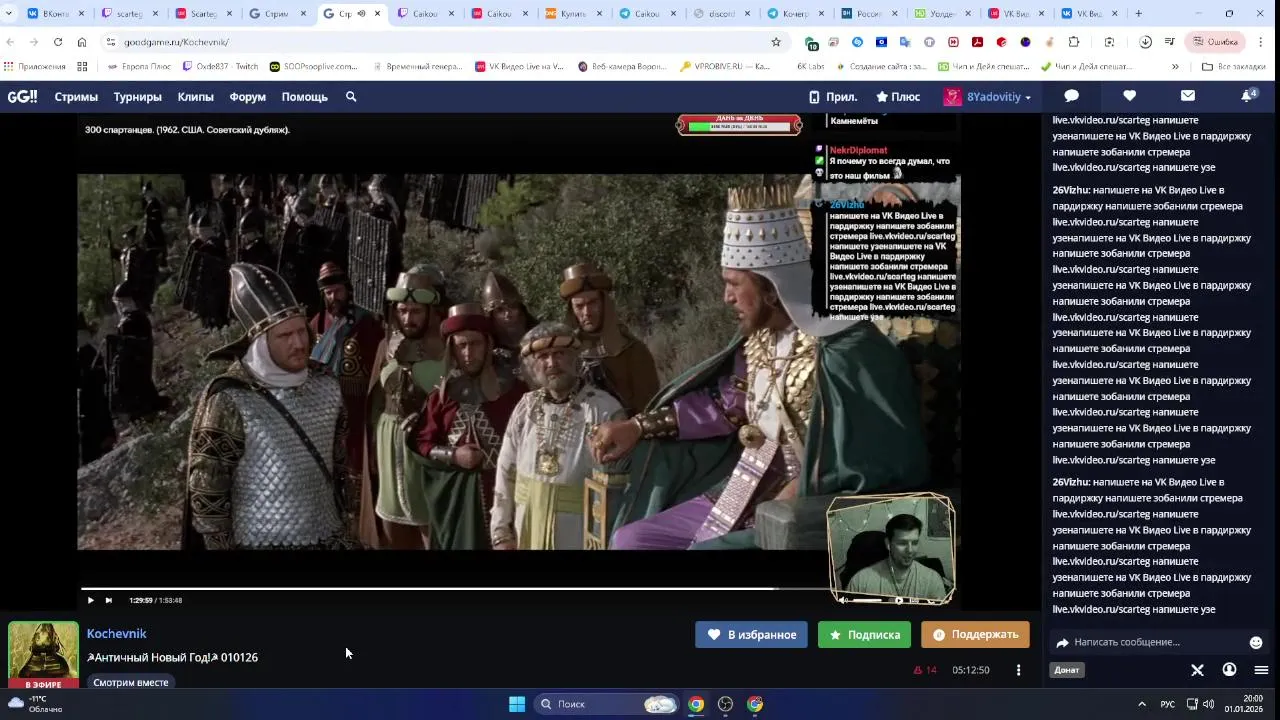Screen dimensions: 1280x720
Task: Open the Windows Start menu
Action: (x=517, y=704)
